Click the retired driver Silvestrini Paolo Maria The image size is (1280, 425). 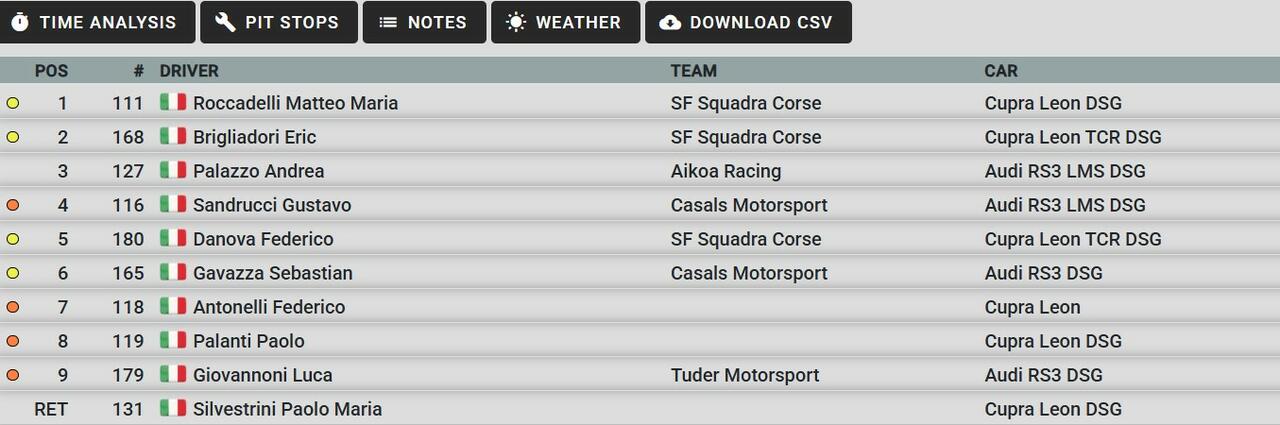tap(287, 409)
